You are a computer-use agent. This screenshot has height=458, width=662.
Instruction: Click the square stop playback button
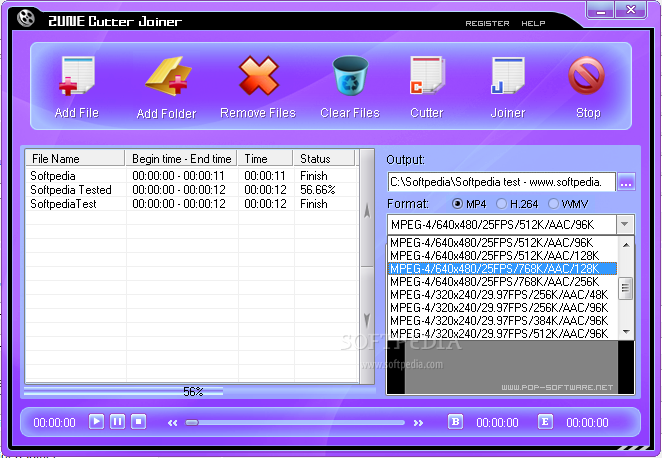click(x=138, y=421)
